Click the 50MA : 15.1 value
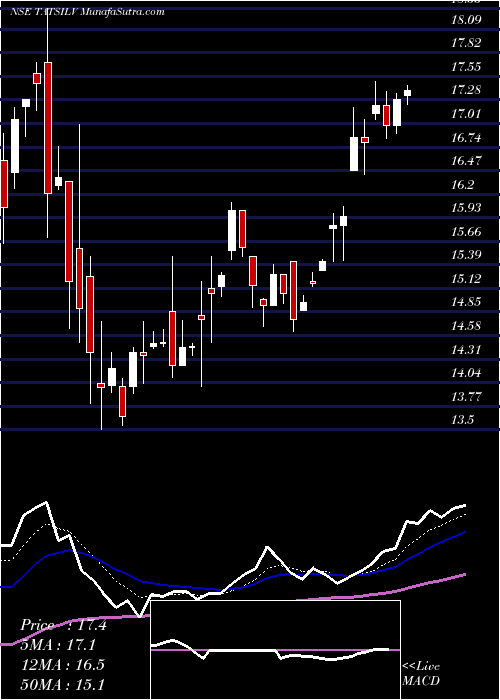 [x=62, y=684]
